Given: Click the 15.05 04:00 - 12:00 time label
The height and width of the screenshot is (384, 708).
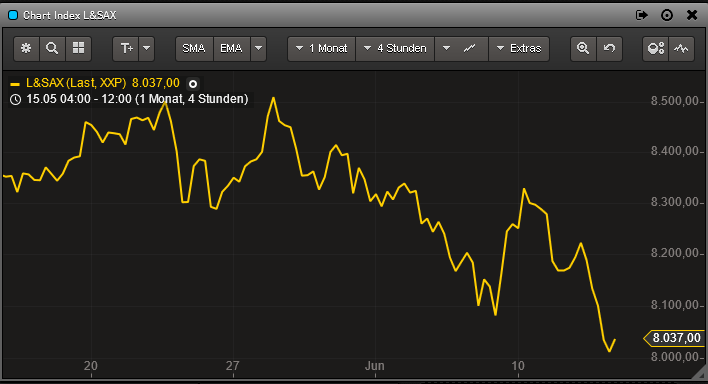Looking at the screenshot, I should [137, 99].
